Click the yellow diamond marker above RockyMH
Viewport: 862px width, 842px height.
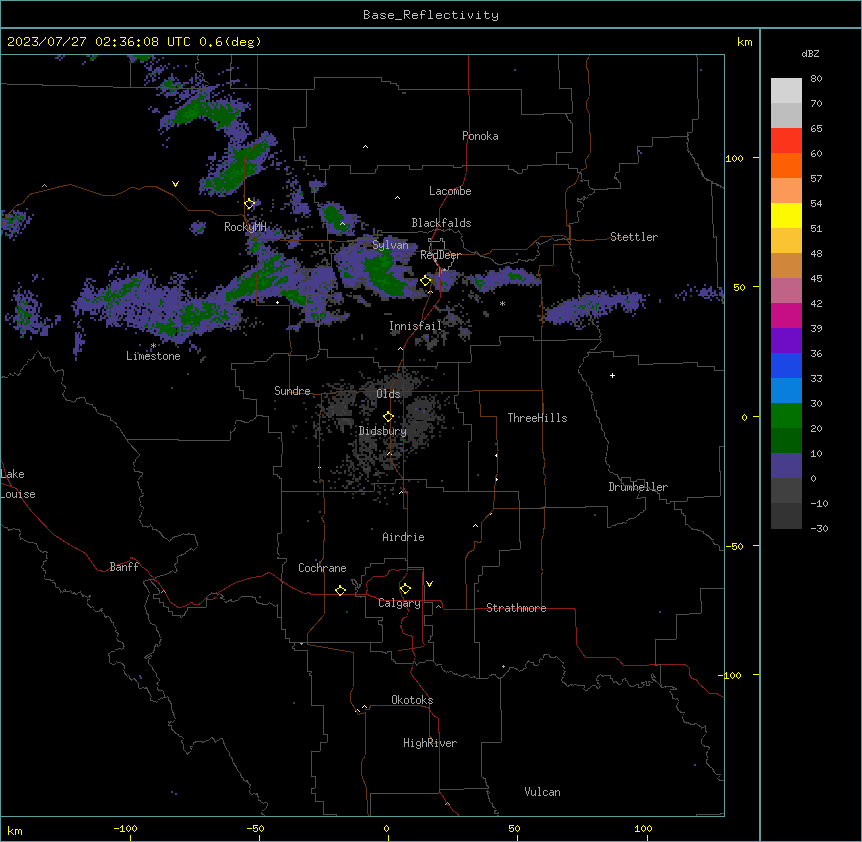tap(250, 204)
